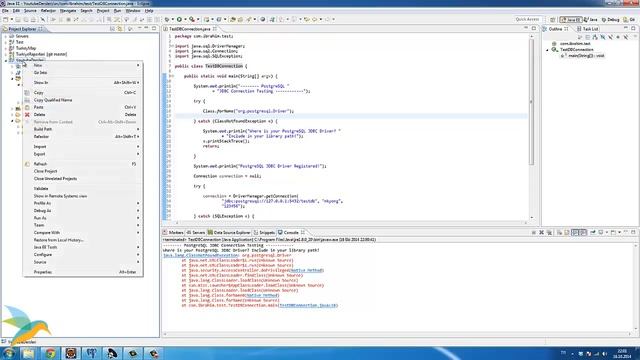Image resolution: width=640 pixels, height=360 pixels.
Task: Switch to the Java EE perspective
Action: pos(571,19)
